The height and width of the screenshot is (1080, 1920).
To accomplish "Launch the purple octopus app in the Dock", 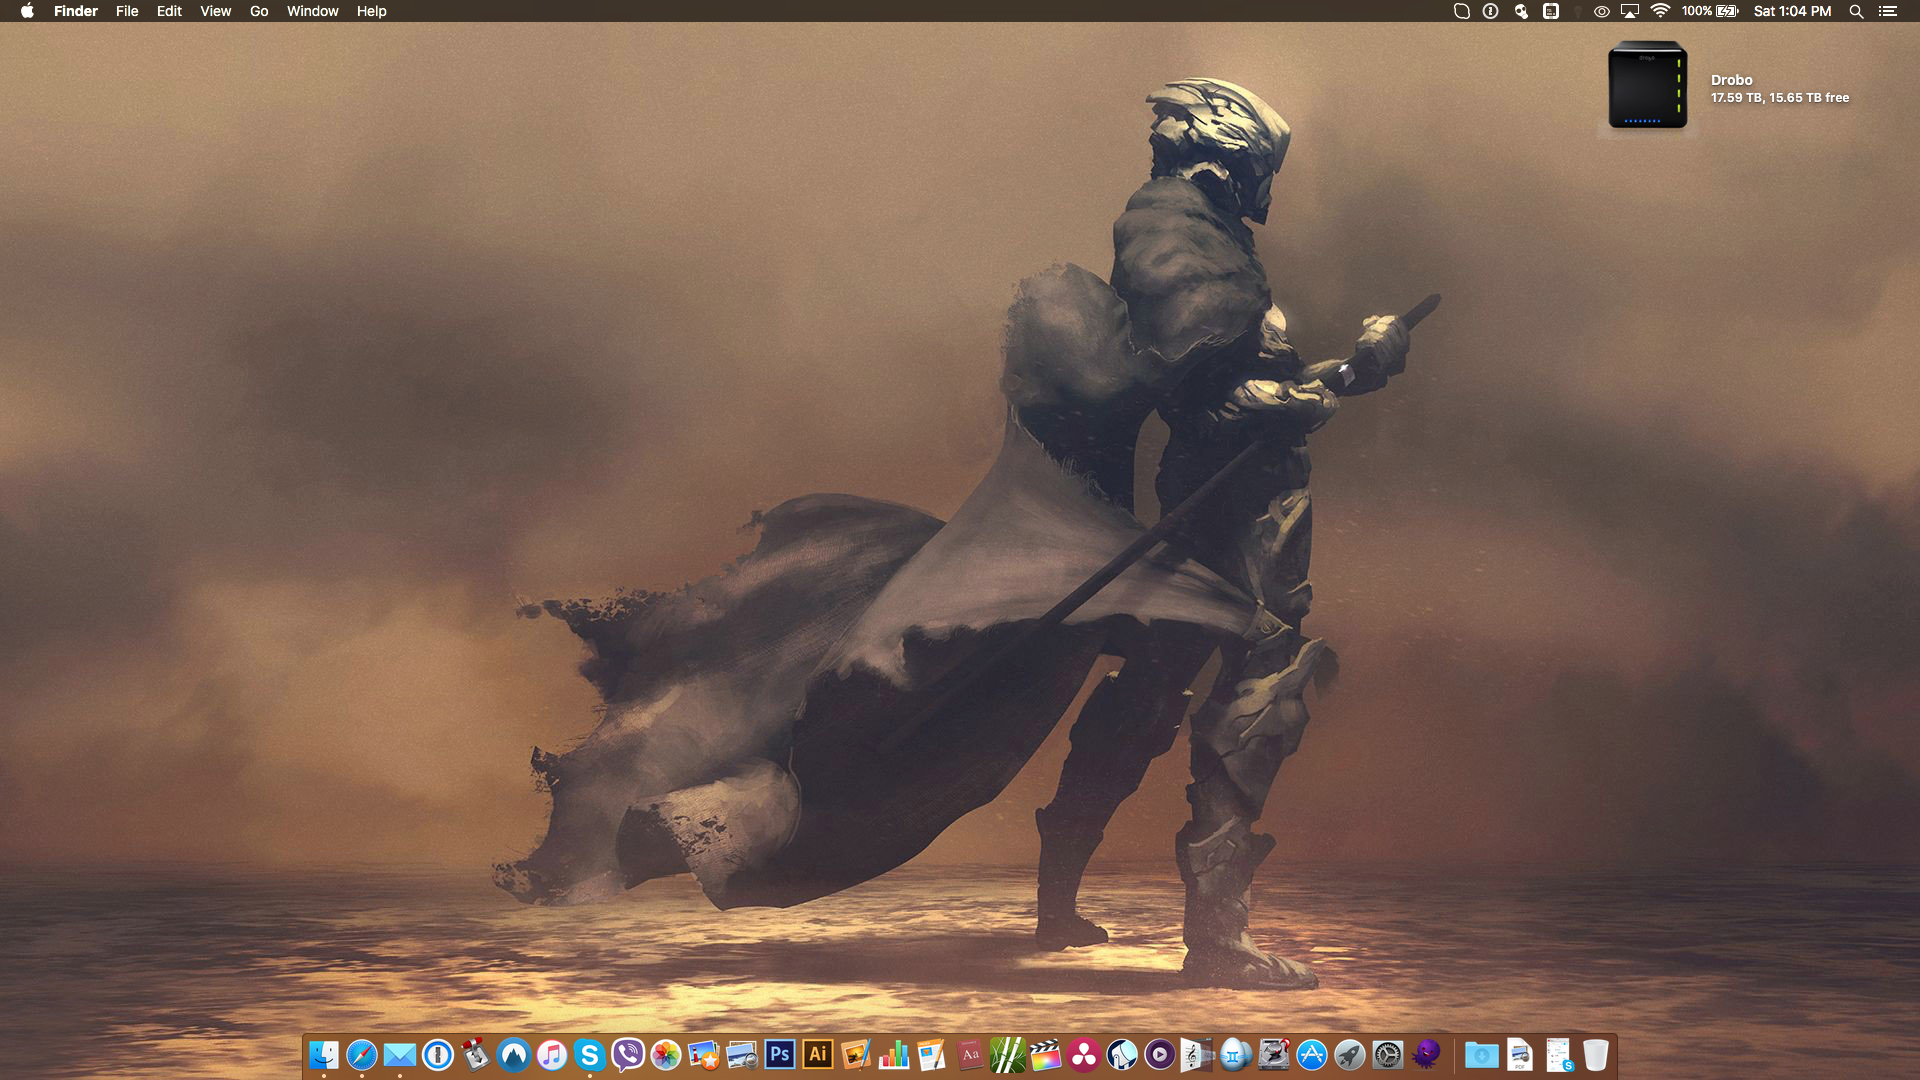I will point(1425,1054).
